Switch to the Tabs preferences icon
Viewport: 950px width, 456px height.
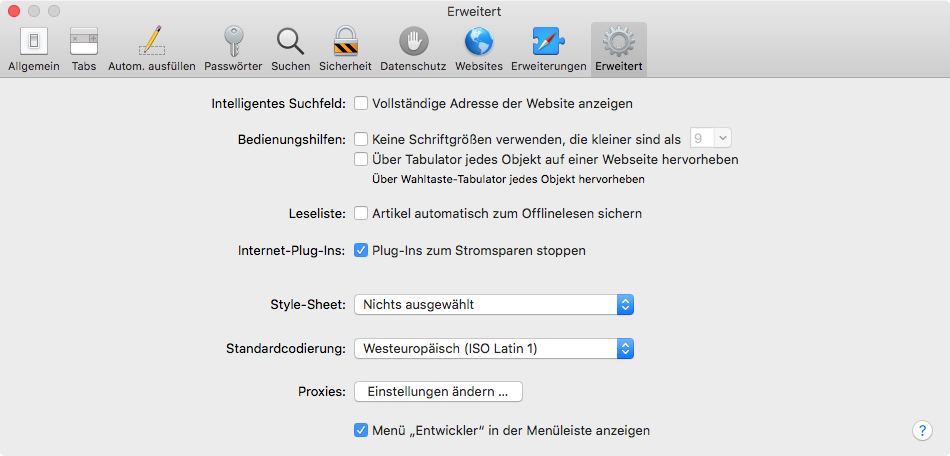84,50
